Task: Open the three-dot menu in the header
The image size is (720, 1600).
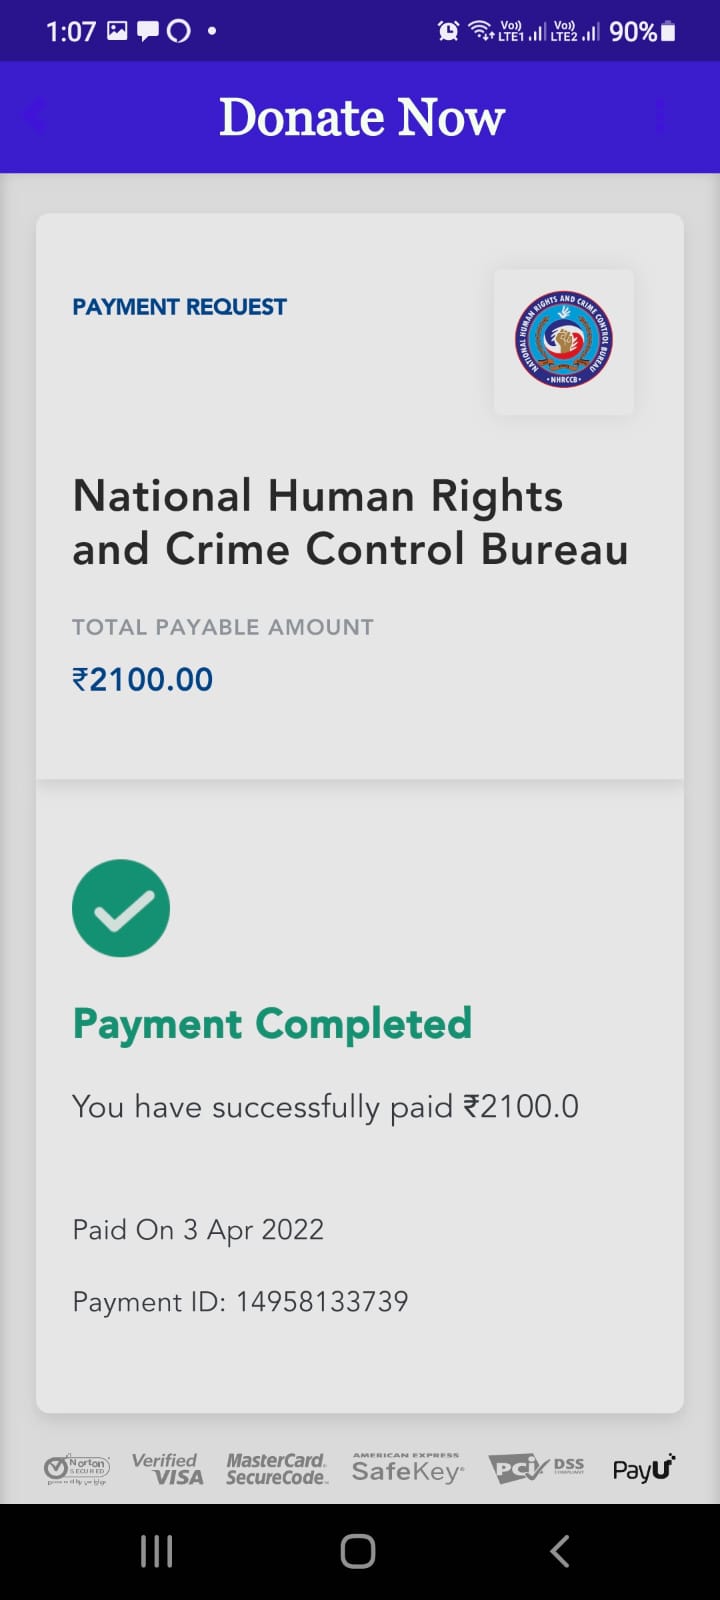Action: [660, 117]
